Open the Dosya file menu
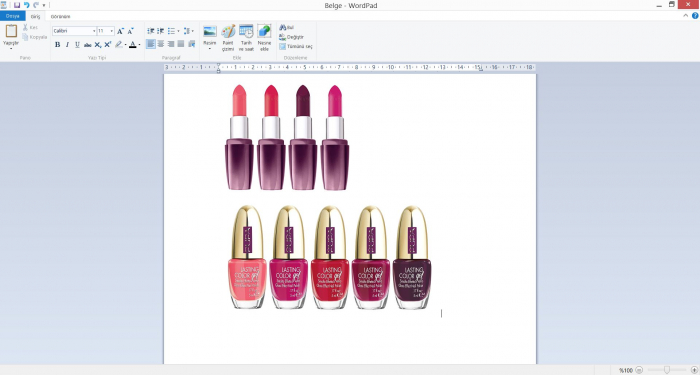The width and height of the screenshot is (700, 375). 12,16
